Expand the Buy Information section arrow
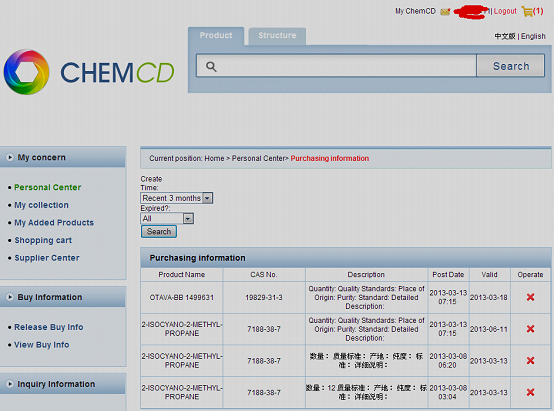The image size is (555, 412). [10, 297]
